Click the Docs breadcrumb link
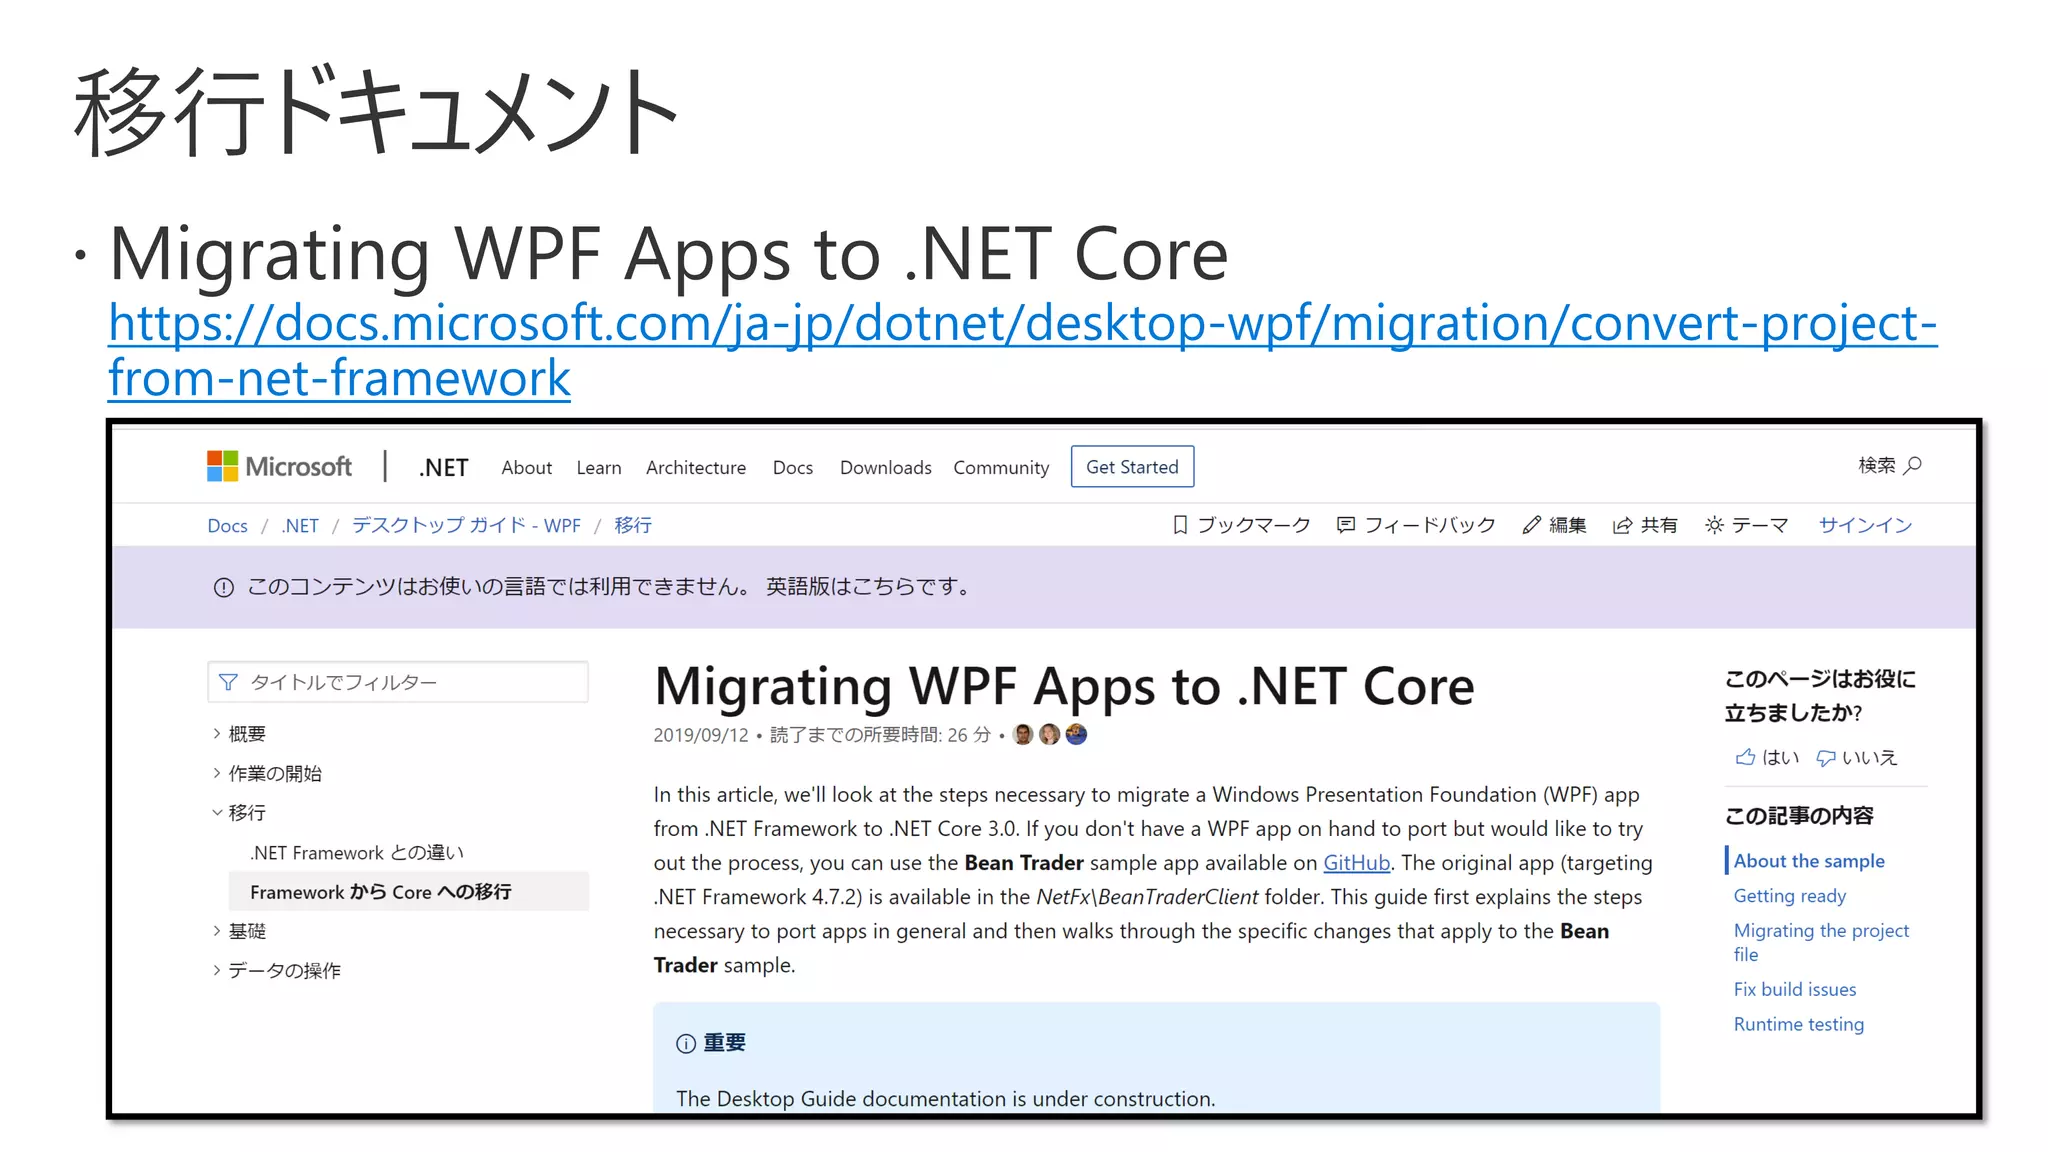The width and height of the screenshot is (2048, 1152). 227,525
